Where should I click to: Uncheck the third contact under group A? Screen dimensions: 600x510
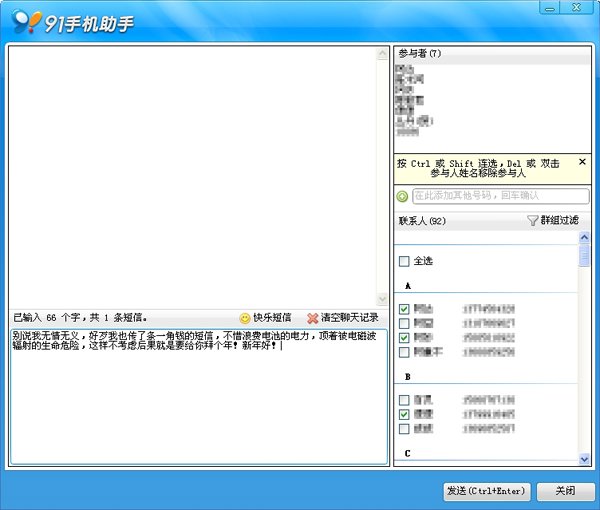coord(404,337)
